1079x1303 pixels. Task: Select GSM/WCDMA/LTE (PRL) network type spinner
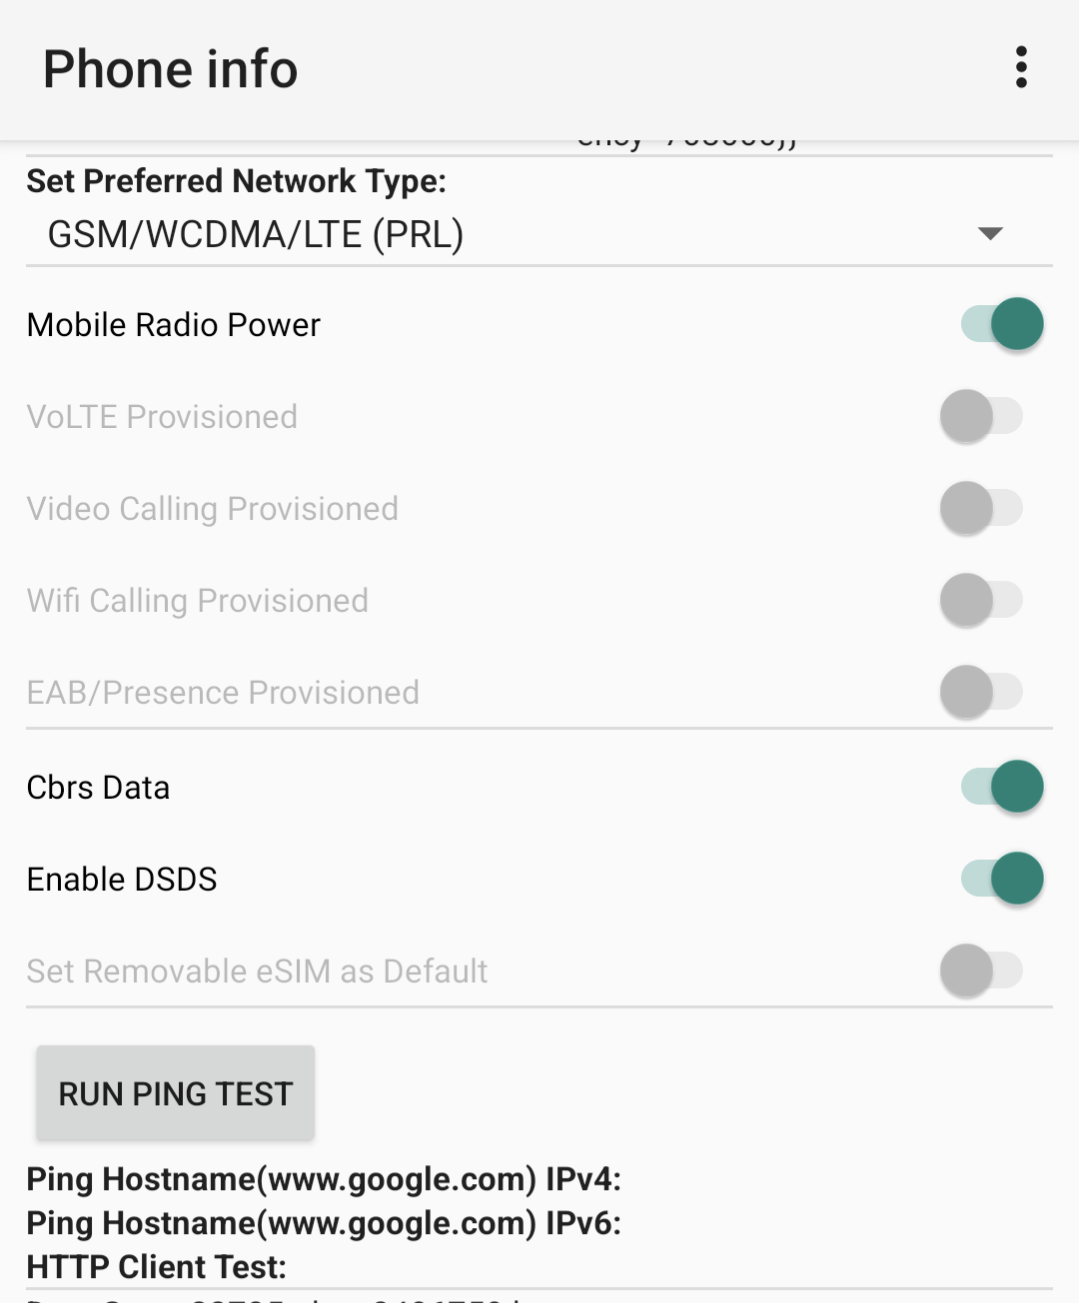pyautogui.click(x=255, y=235)
